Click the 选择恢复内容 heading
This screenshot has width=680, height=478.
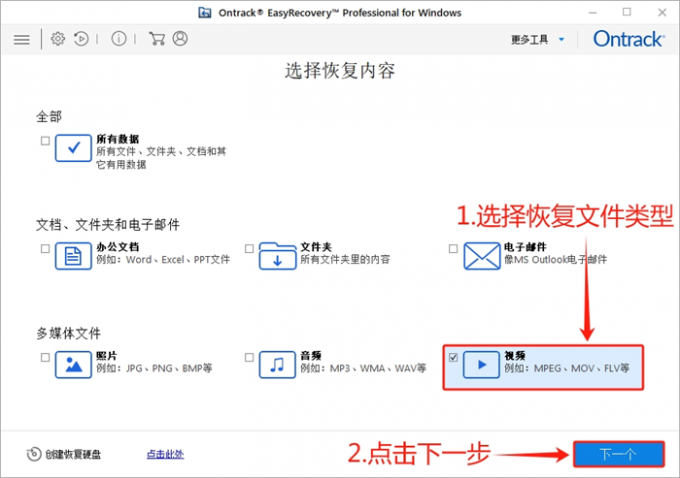pos(340,71)
